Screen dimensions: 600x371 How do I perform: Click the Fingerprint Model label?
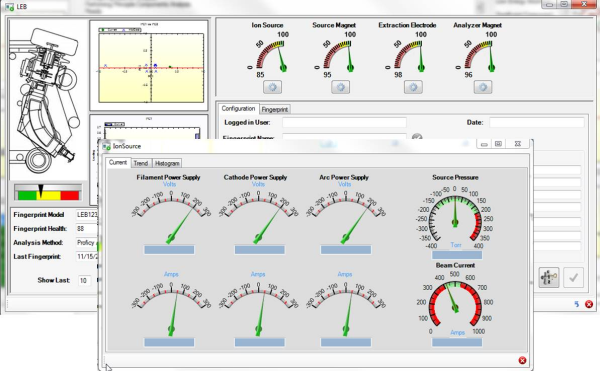click(x=39, y=215)
